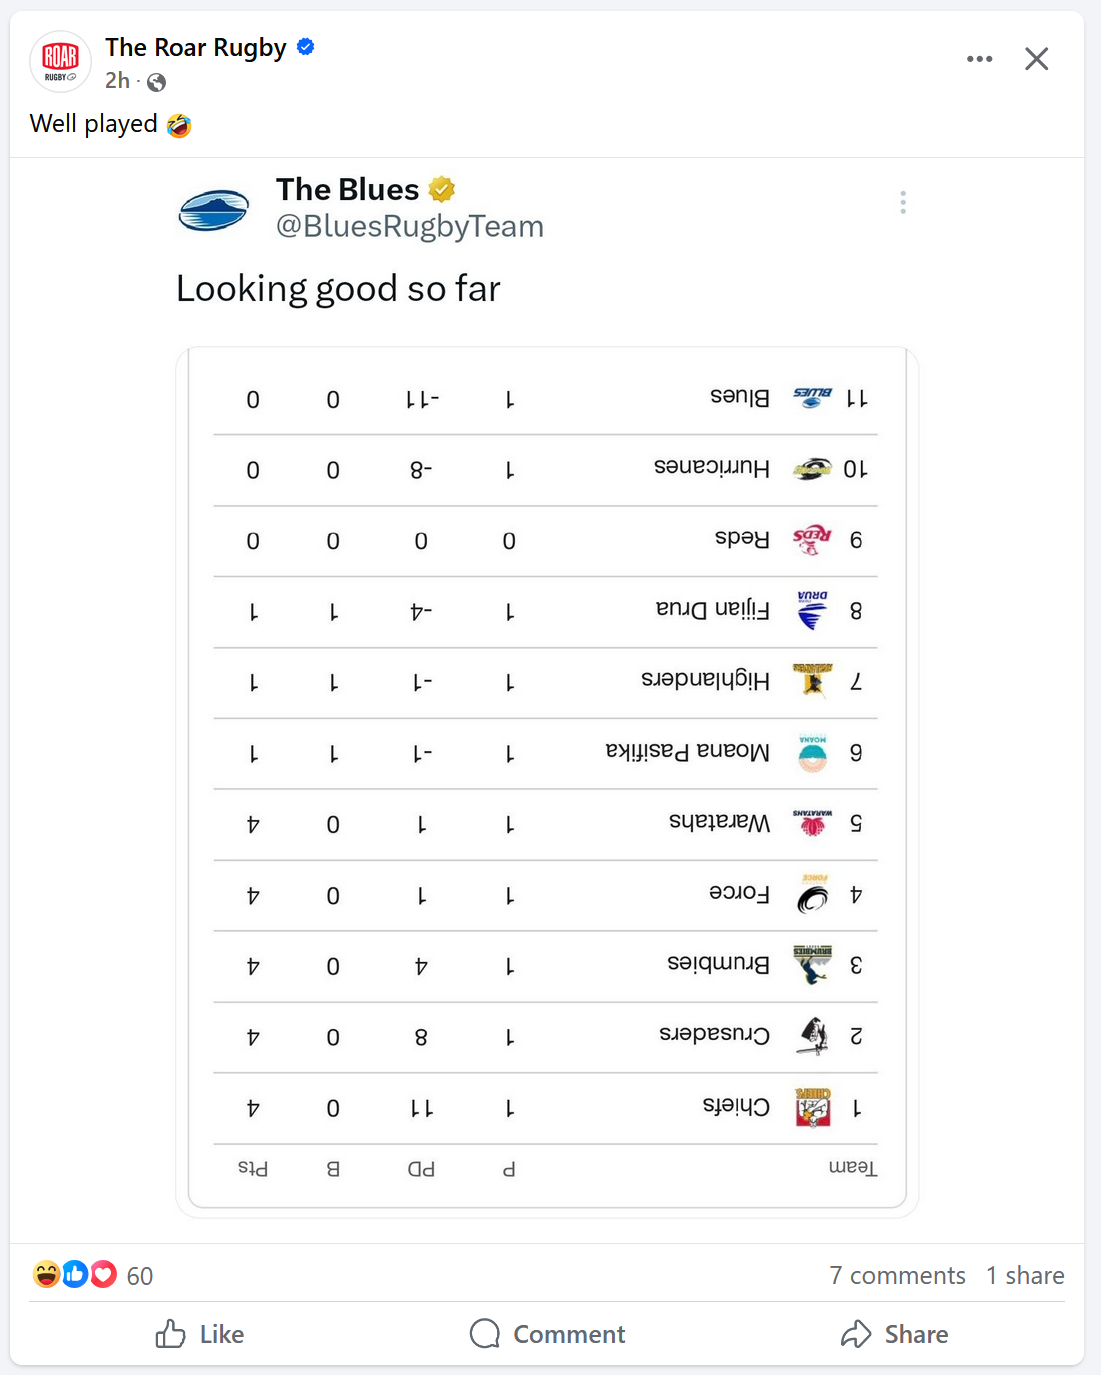Open The Roar Rugby page name link
The image size is (1101, 1375).
tap(196, 47)
